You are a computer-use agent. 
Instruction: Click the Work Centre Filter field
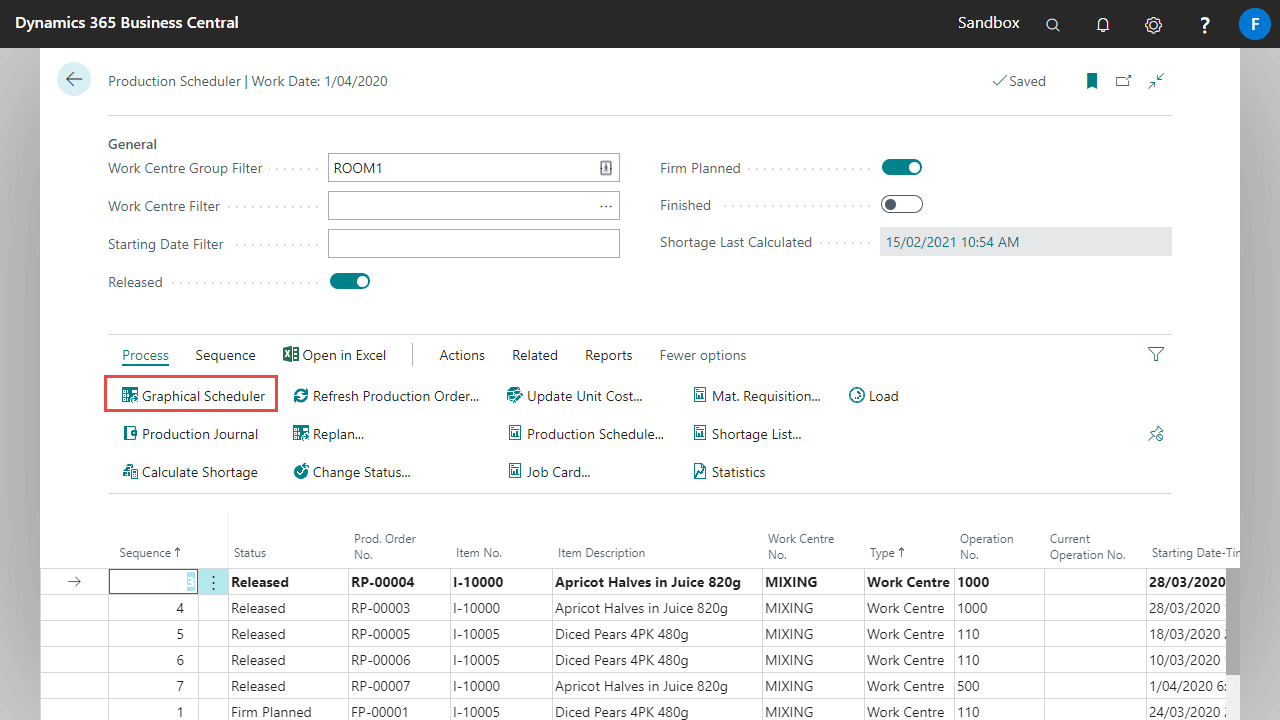tap(474, 206)
